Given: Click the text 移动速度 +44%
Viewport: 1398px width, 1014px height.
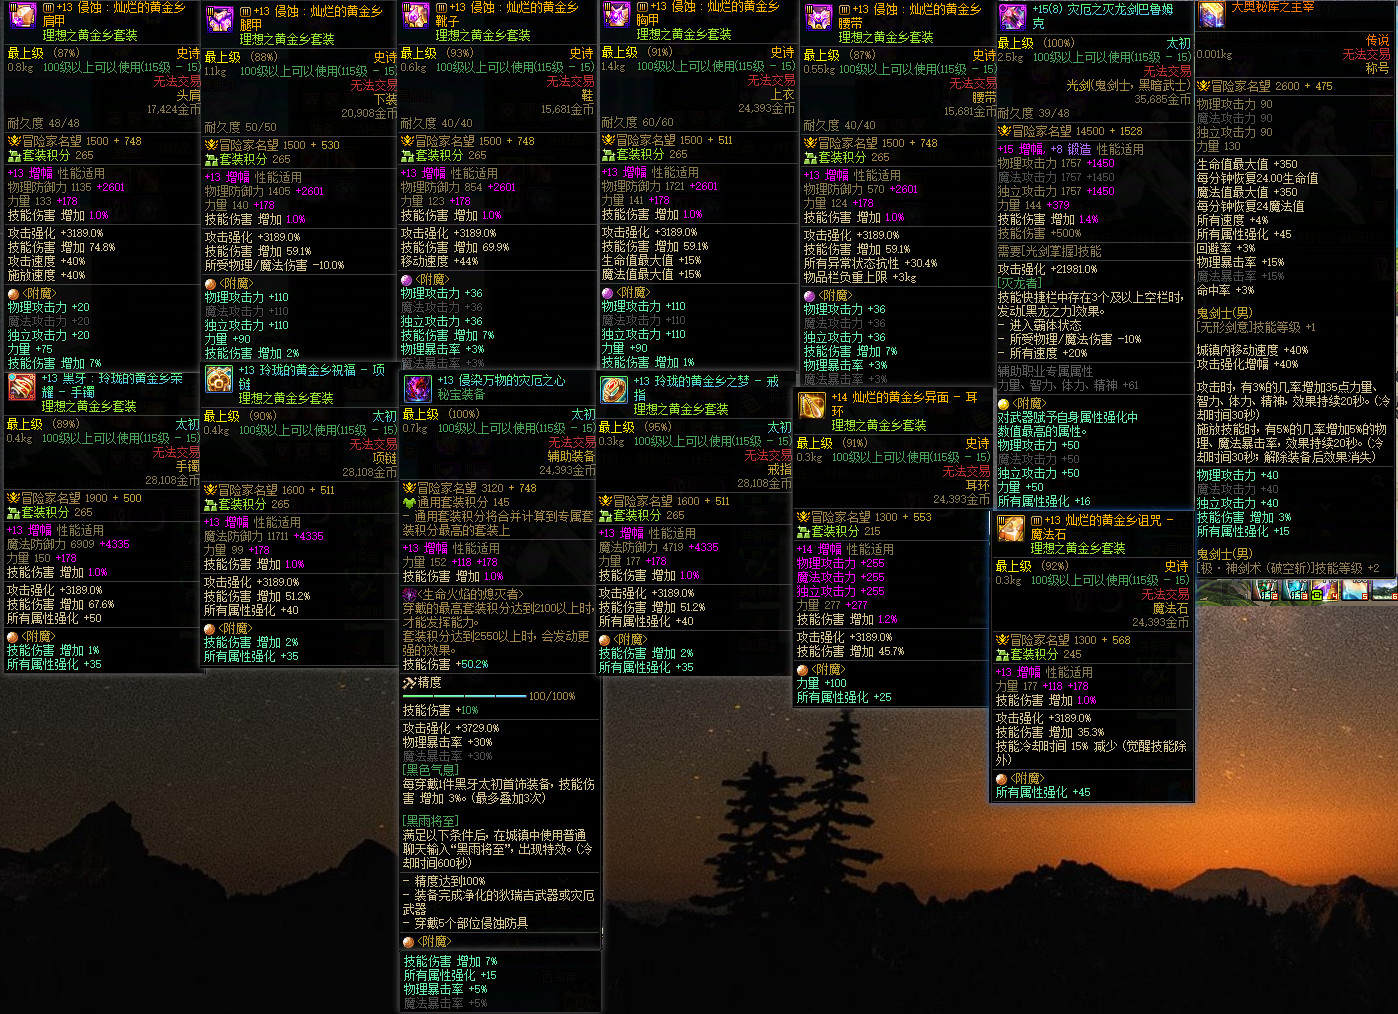Looking at the screenshot, I should 439,261.
